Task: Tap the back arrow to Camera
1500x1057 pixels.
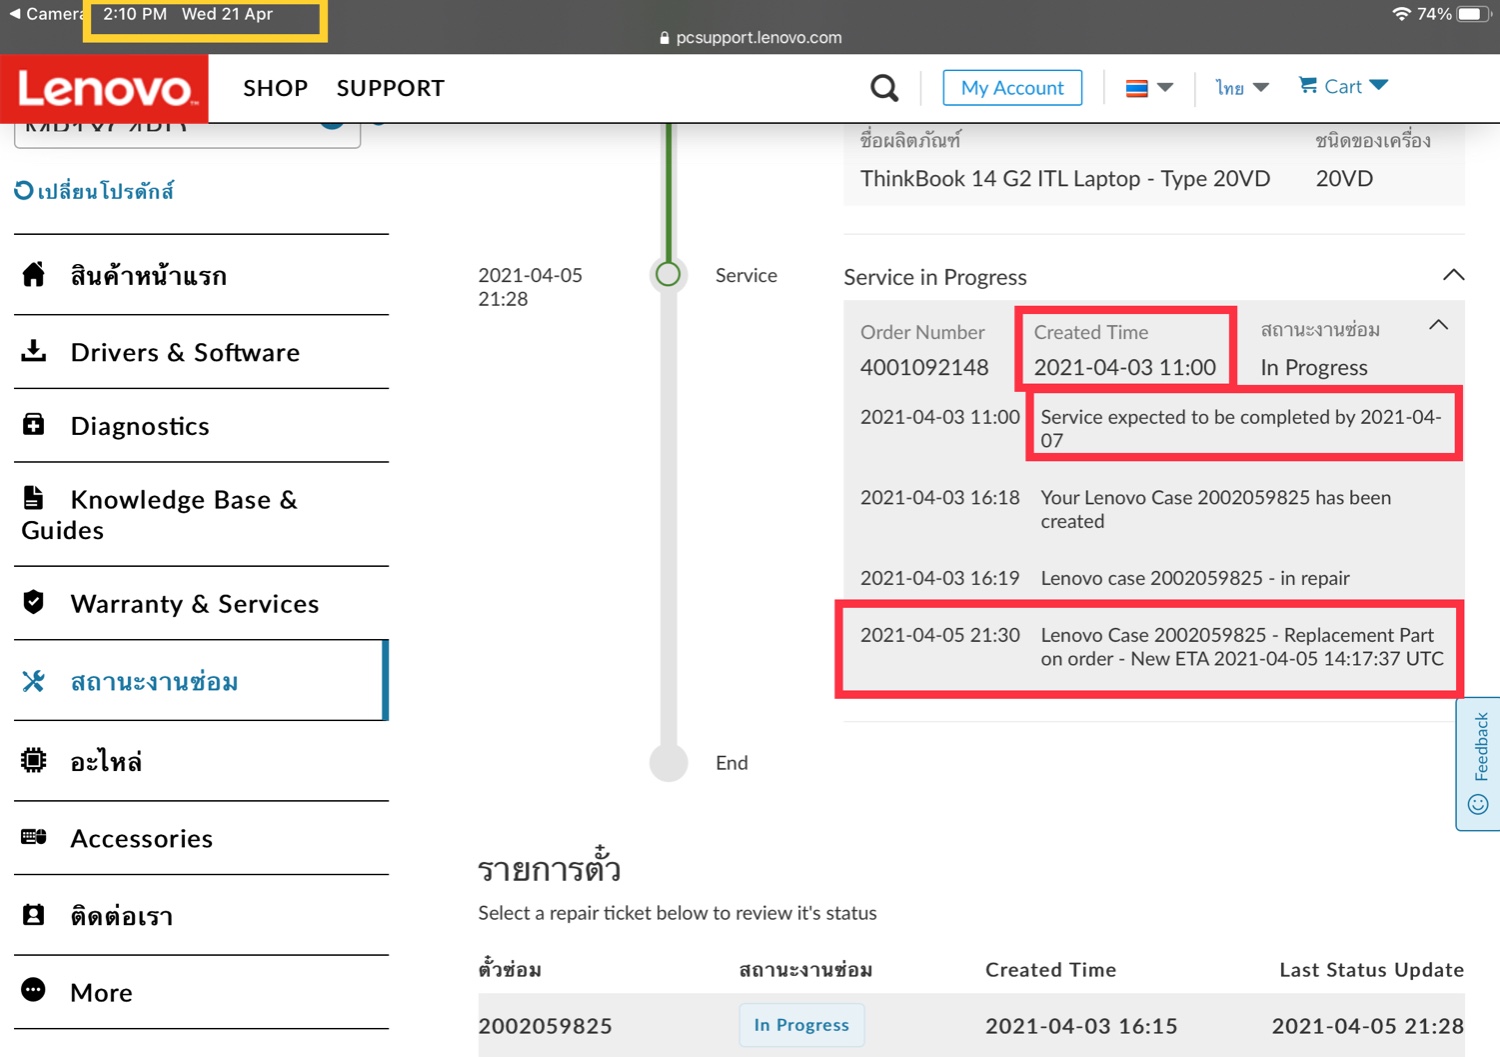Action: 14,14
